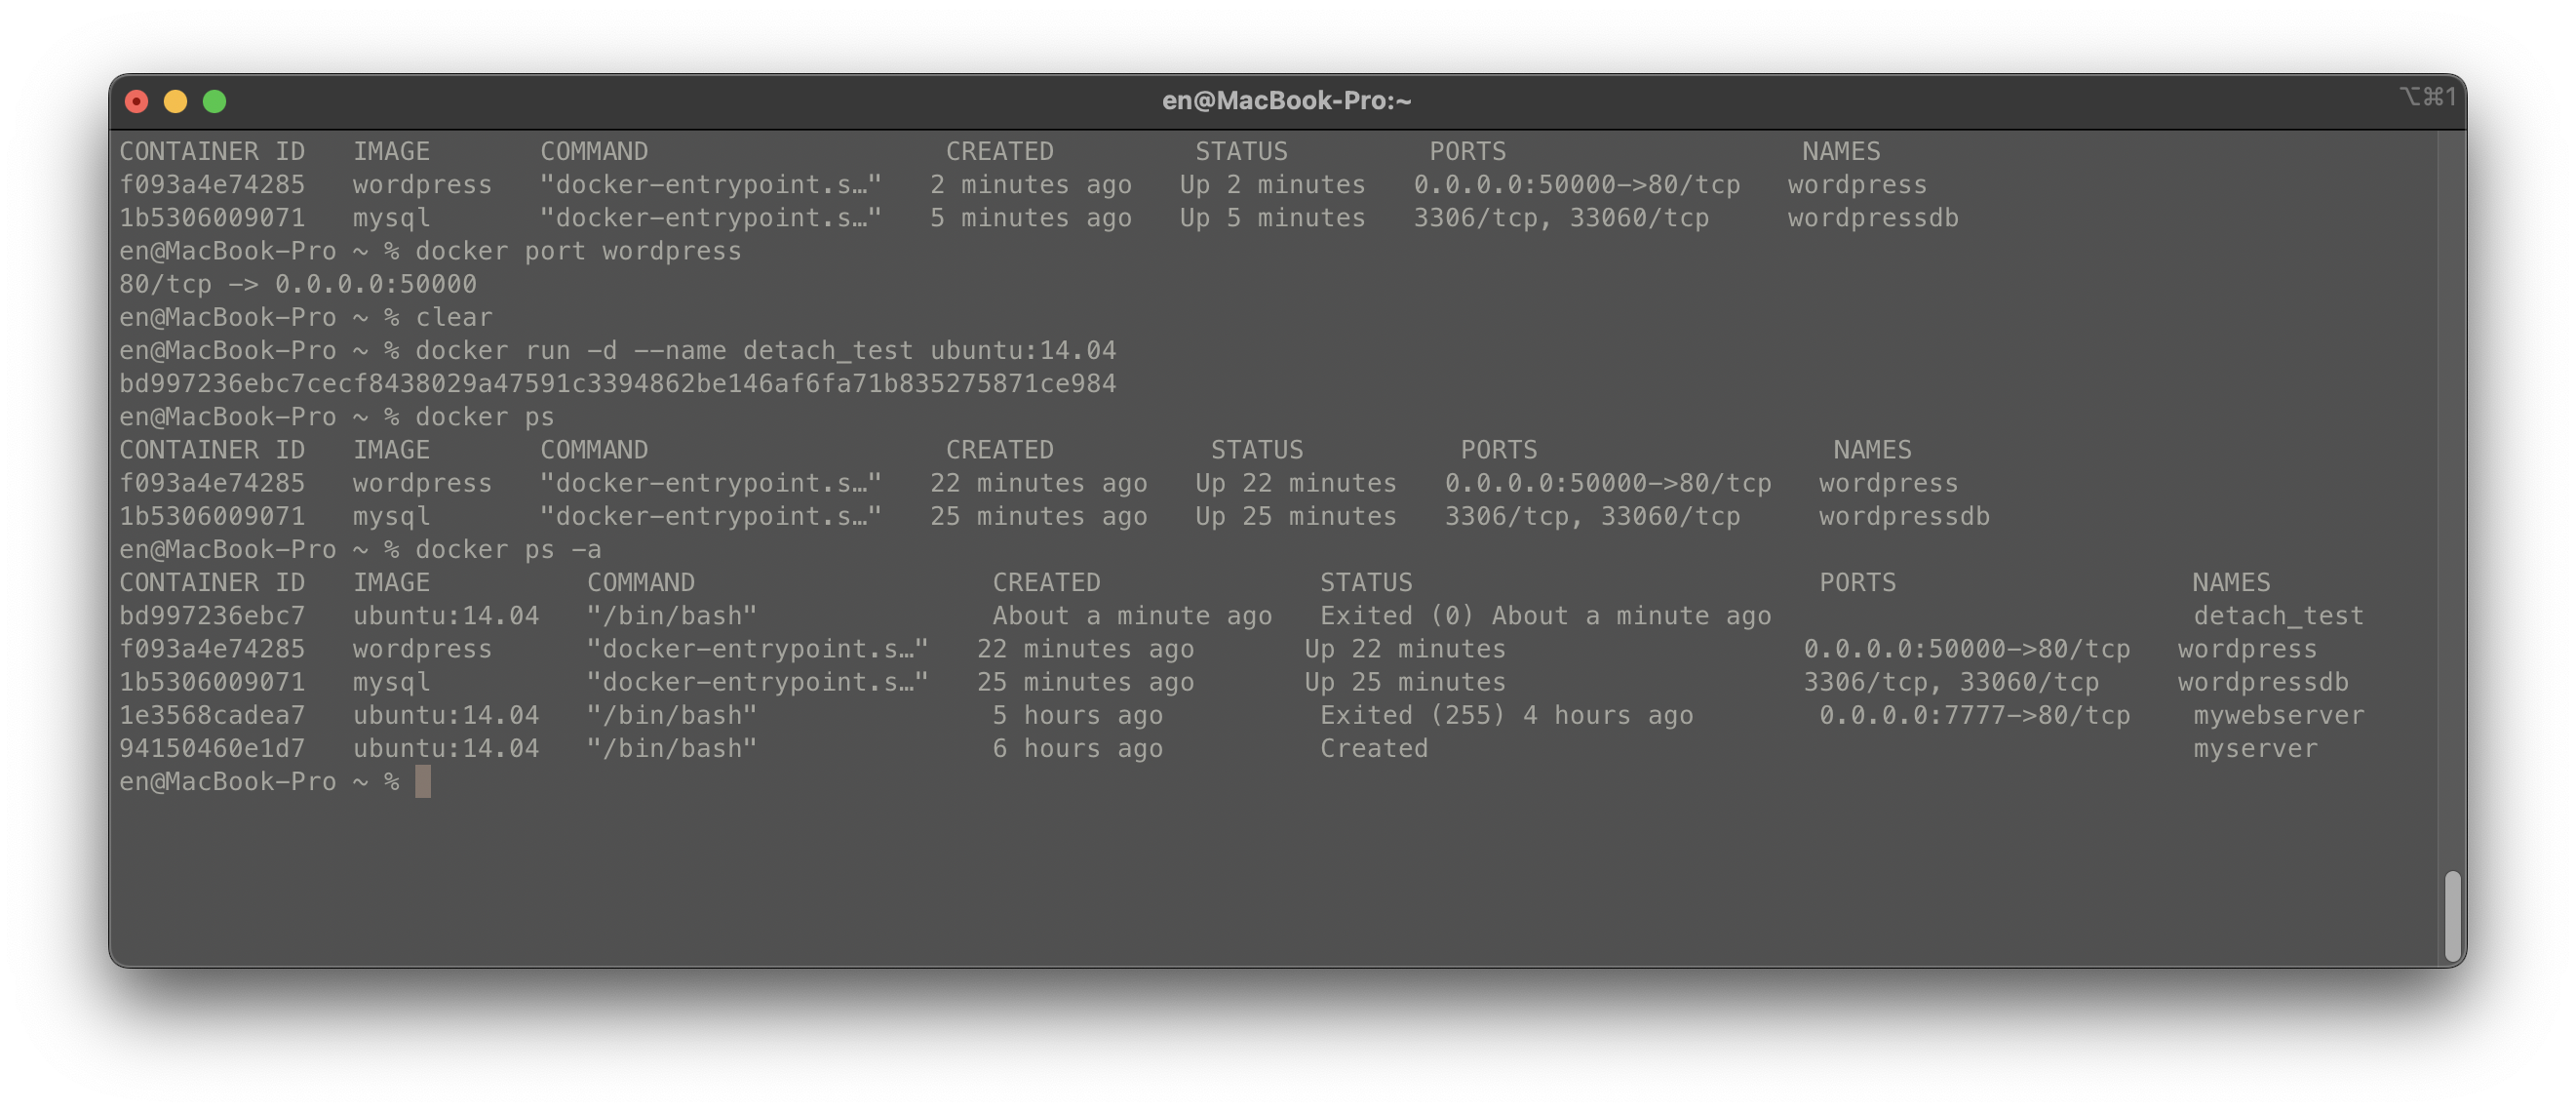This screenshot has height=1112, width=2576.
Task: Click the keyboard shortcut indicator in title bar
Action: (2427, 96)
